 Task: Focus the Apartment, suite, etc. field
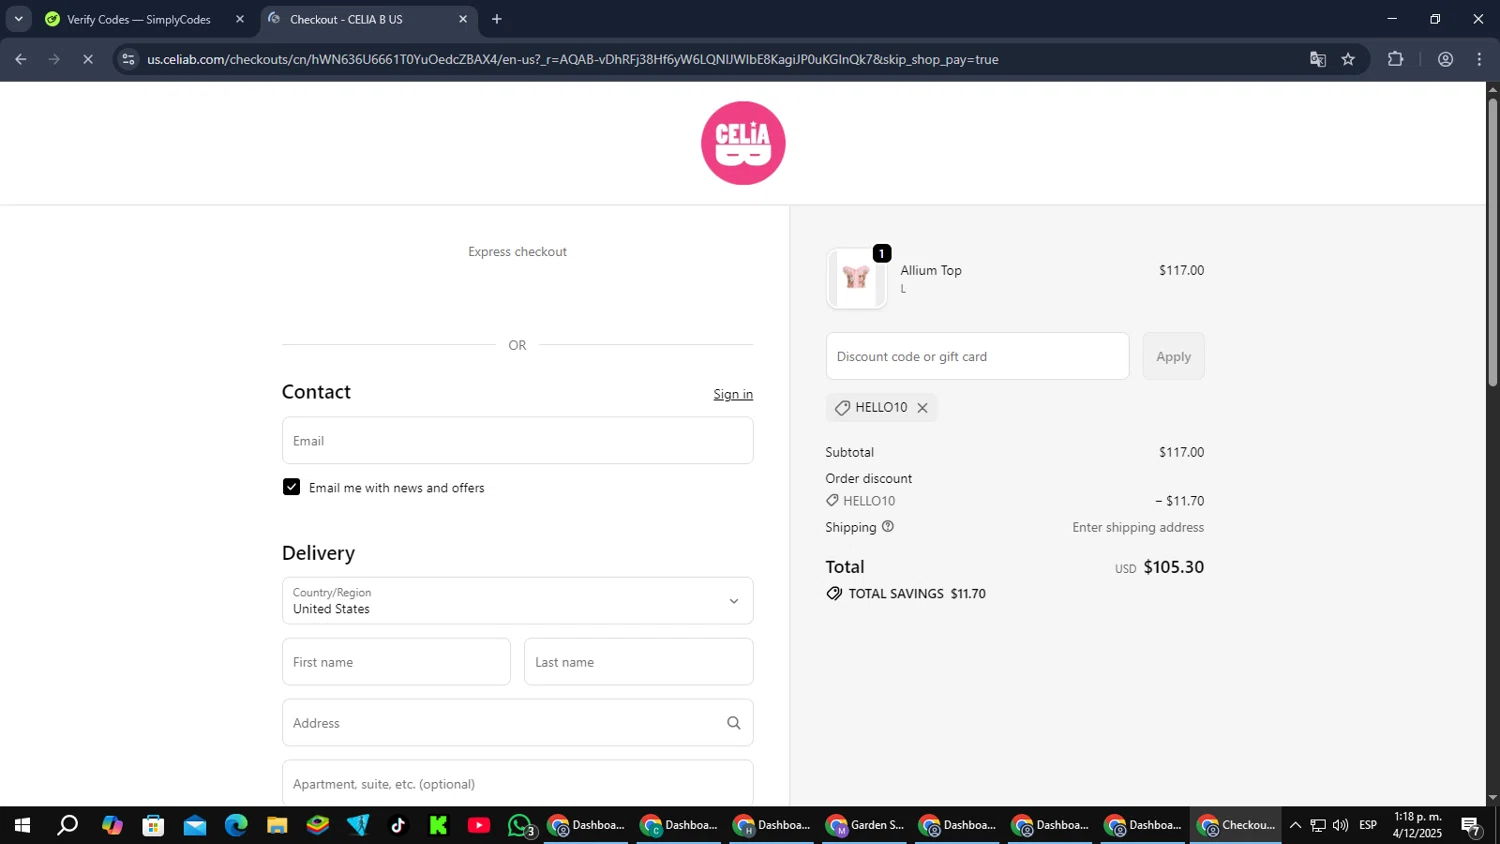(x=517, y=783)
